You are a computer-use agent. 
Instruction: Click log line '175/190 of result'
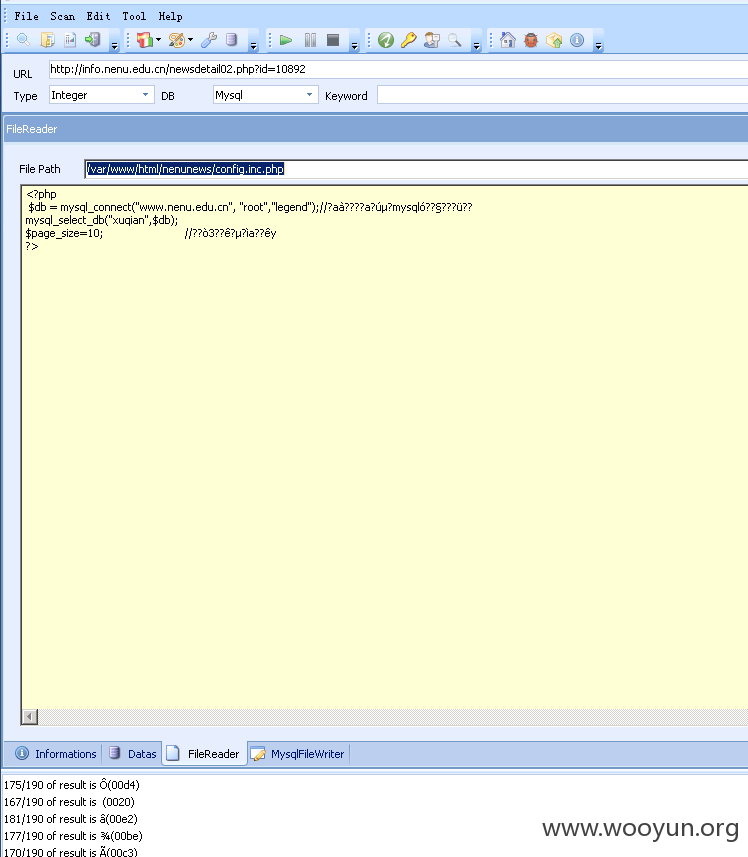(72, 785)
